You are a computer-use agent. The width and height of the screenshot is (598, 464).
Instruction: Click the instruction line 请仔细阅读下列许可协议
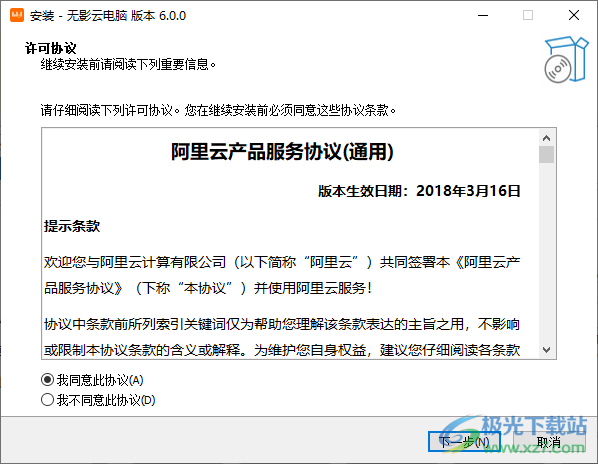click(x=219, y=111)
